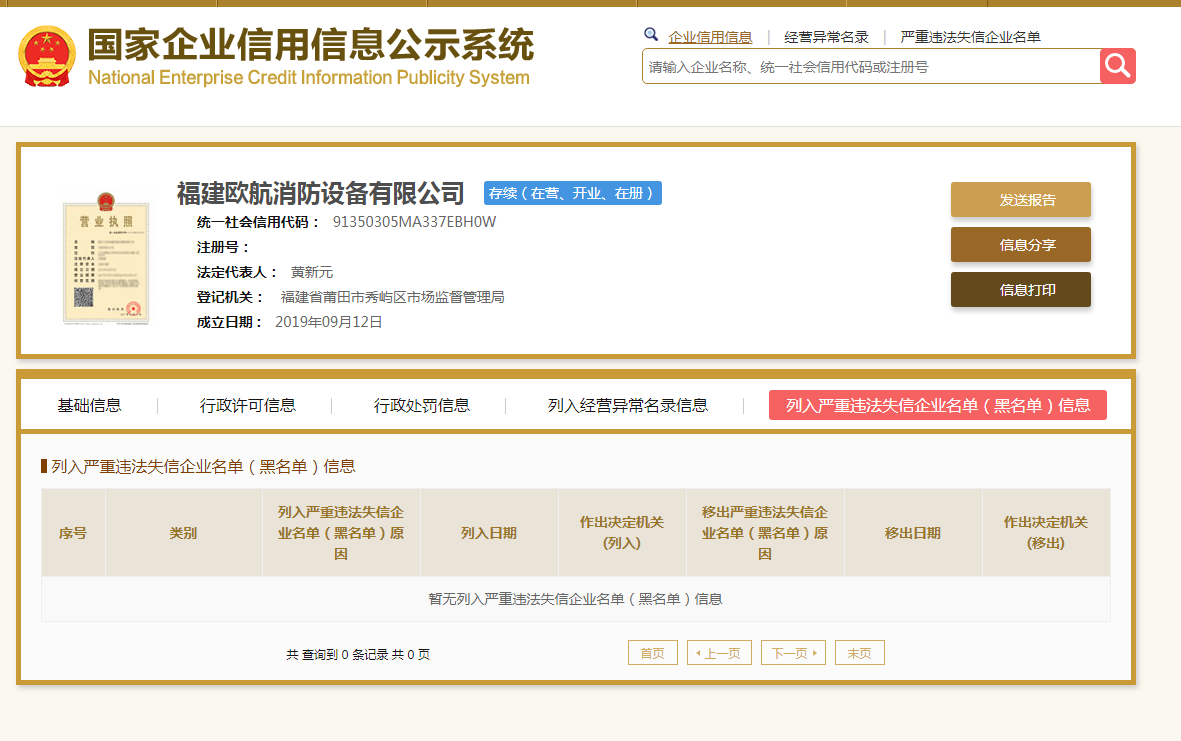Click the red search magnifier button
Viewport: 1181px width, 741px height.
pos(1118,66)
